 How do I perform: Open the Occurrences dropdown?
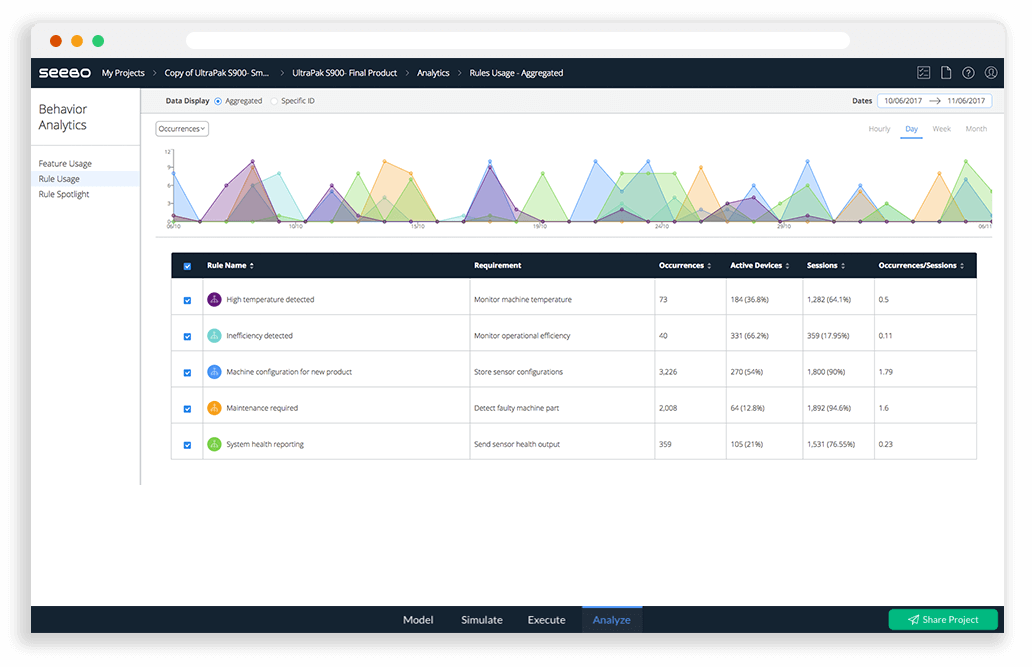pos(182,129)
